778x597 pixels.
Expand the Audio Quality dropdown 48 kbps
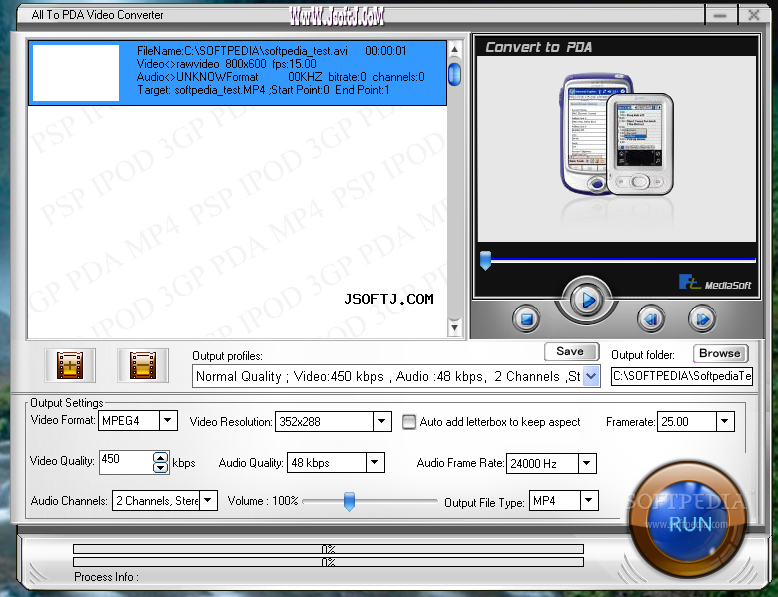click(x=375, y=463)
